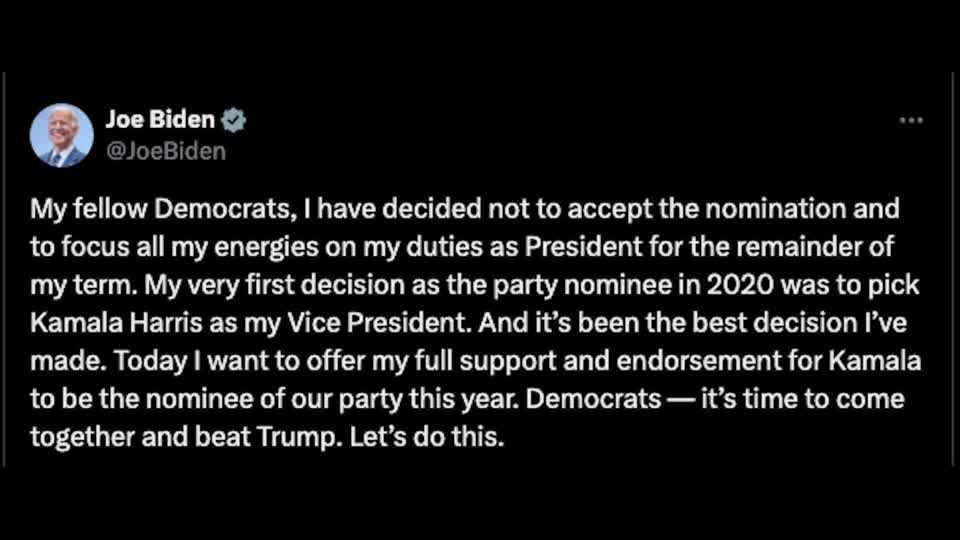This screenshot has height=540, width=960.
Task: Click the opening words "My fellow Democrats"
Action: pyautogui.click(x=127, y=209)
